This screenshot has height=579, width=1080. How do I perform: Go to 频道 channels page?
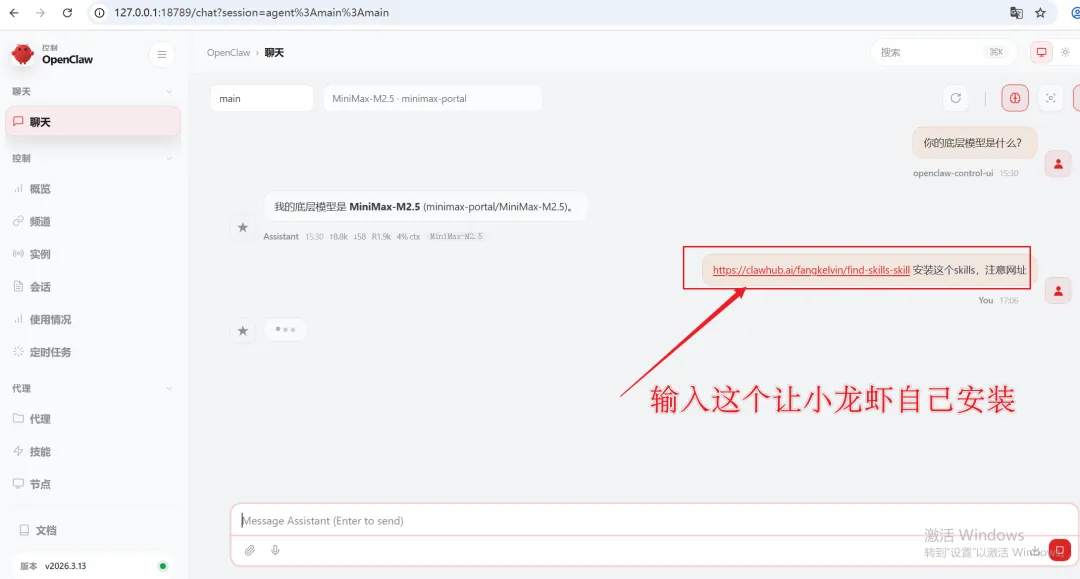(x=93, y=221)
